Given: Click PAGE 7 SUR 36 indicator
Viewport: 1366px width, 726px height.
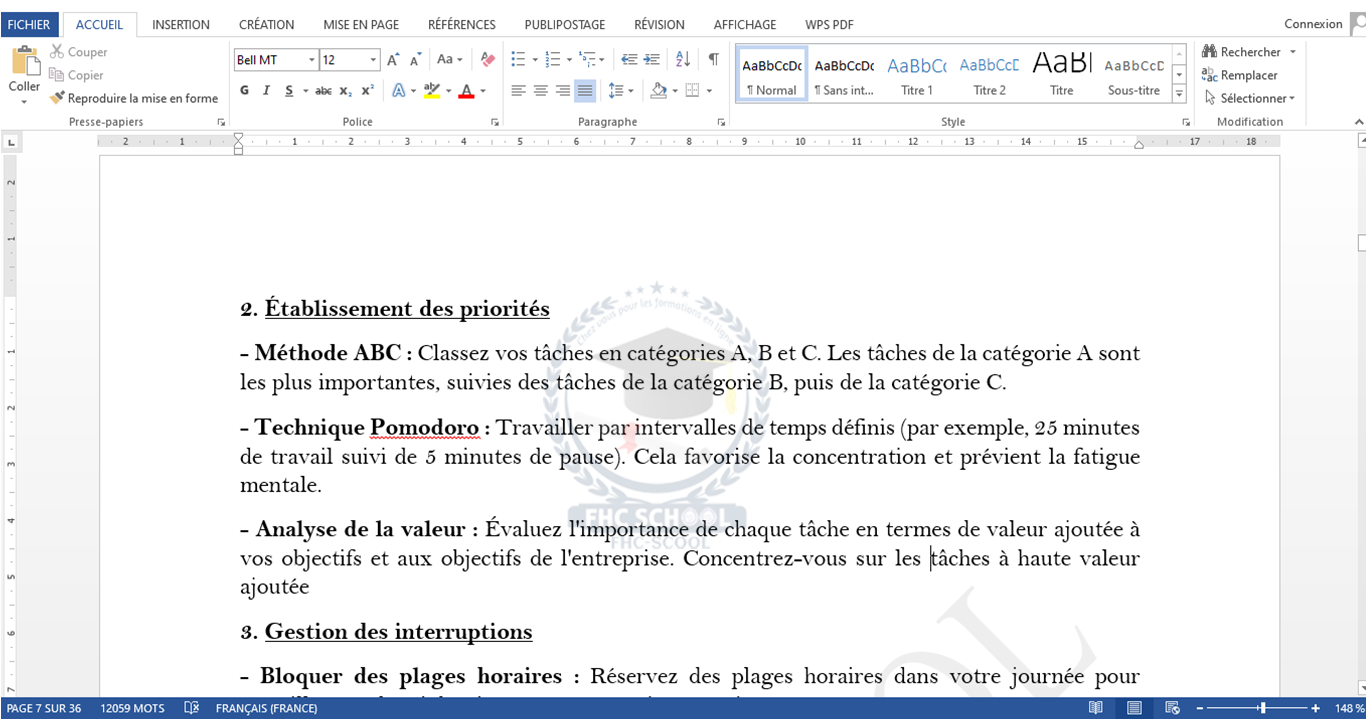Looking at the screenshot, I should tap(44, 708).
